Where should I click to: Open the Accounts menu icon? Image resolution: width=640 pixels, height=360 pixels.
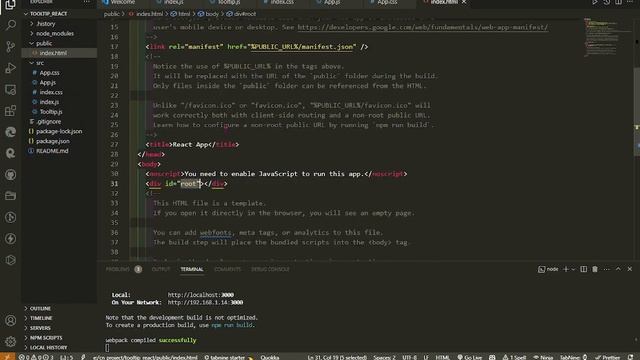point(11,320)
